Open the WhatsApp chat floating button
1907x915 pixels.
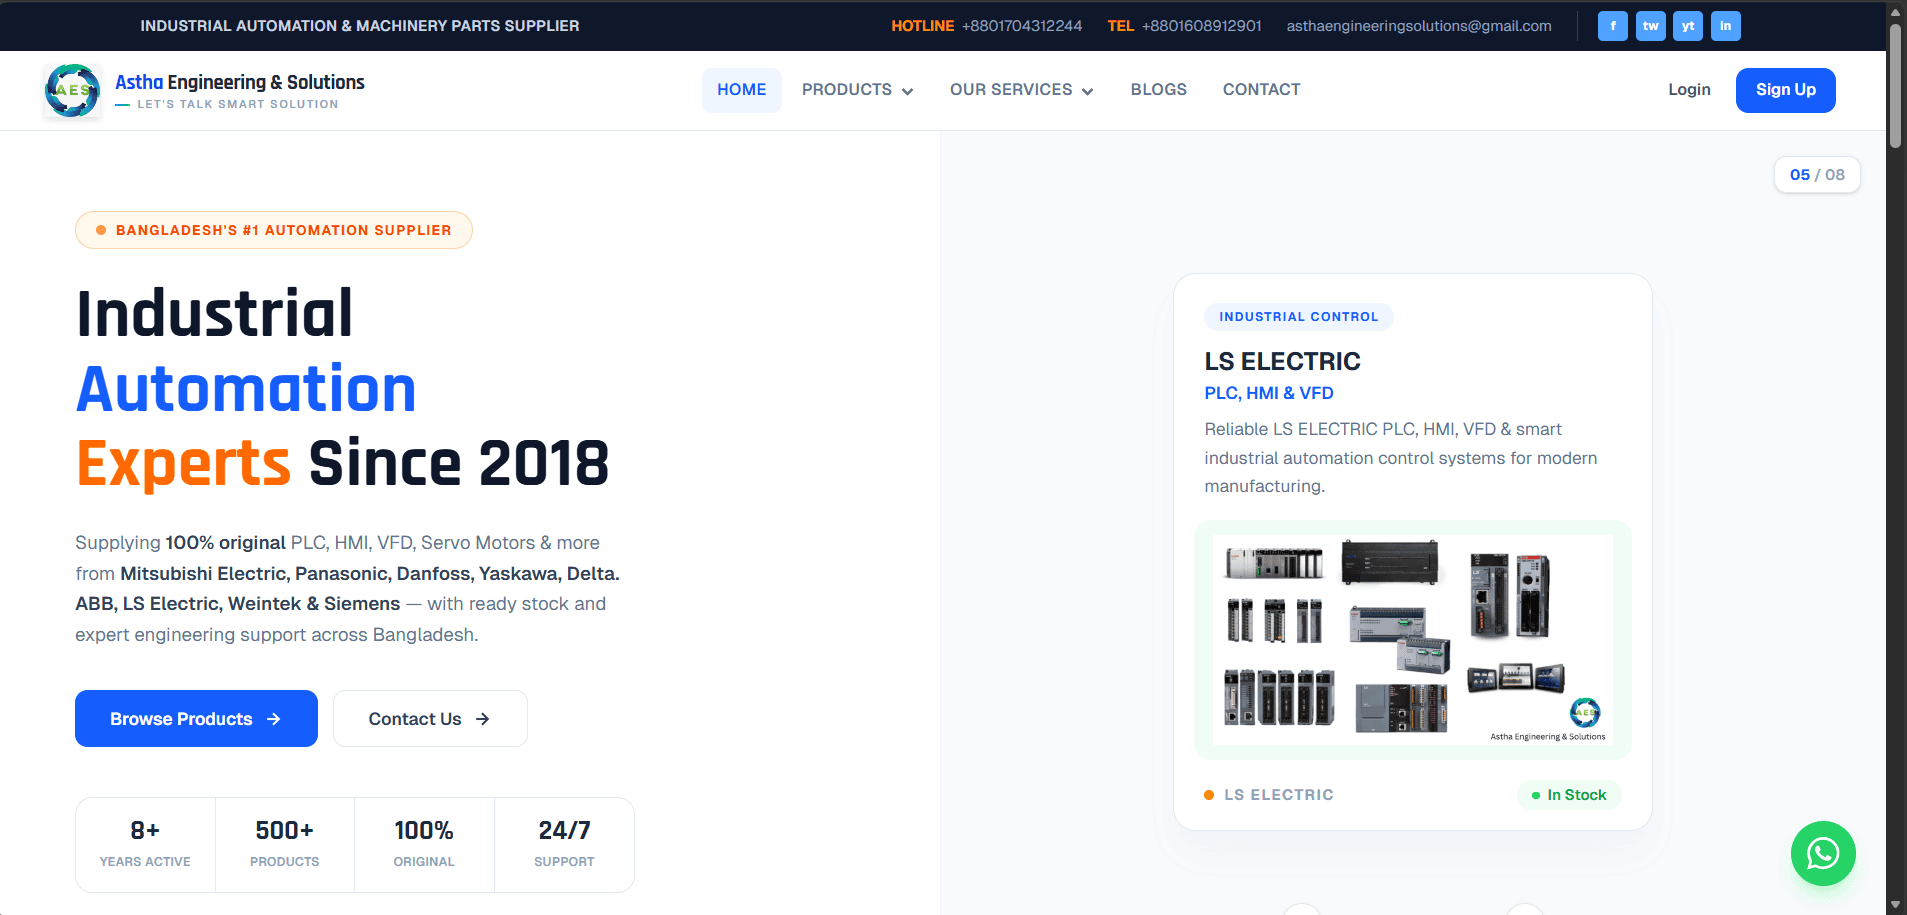point(1823,853)
